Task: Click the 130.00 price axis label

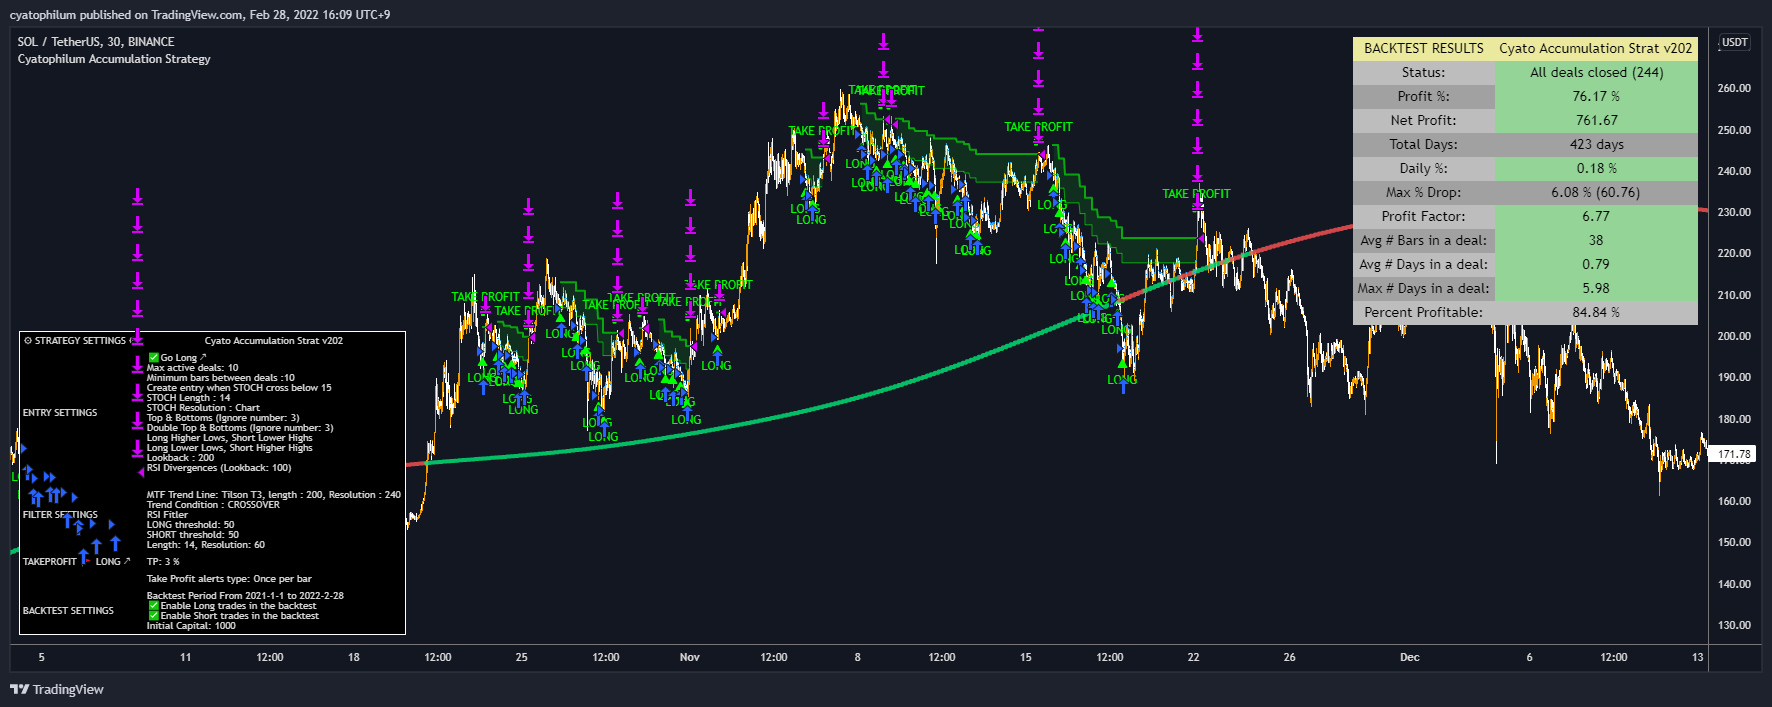Action: 1734,625
